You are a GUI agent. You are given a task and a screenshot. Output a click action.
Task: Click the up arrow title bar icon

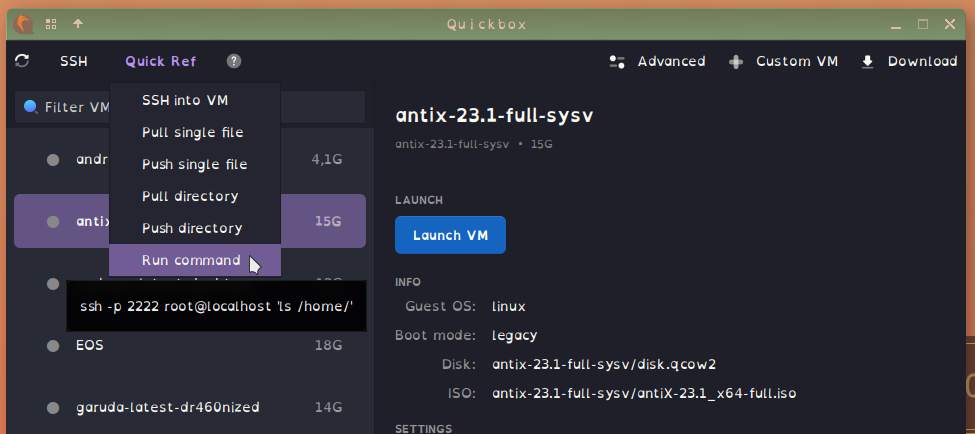coord(78,23)
